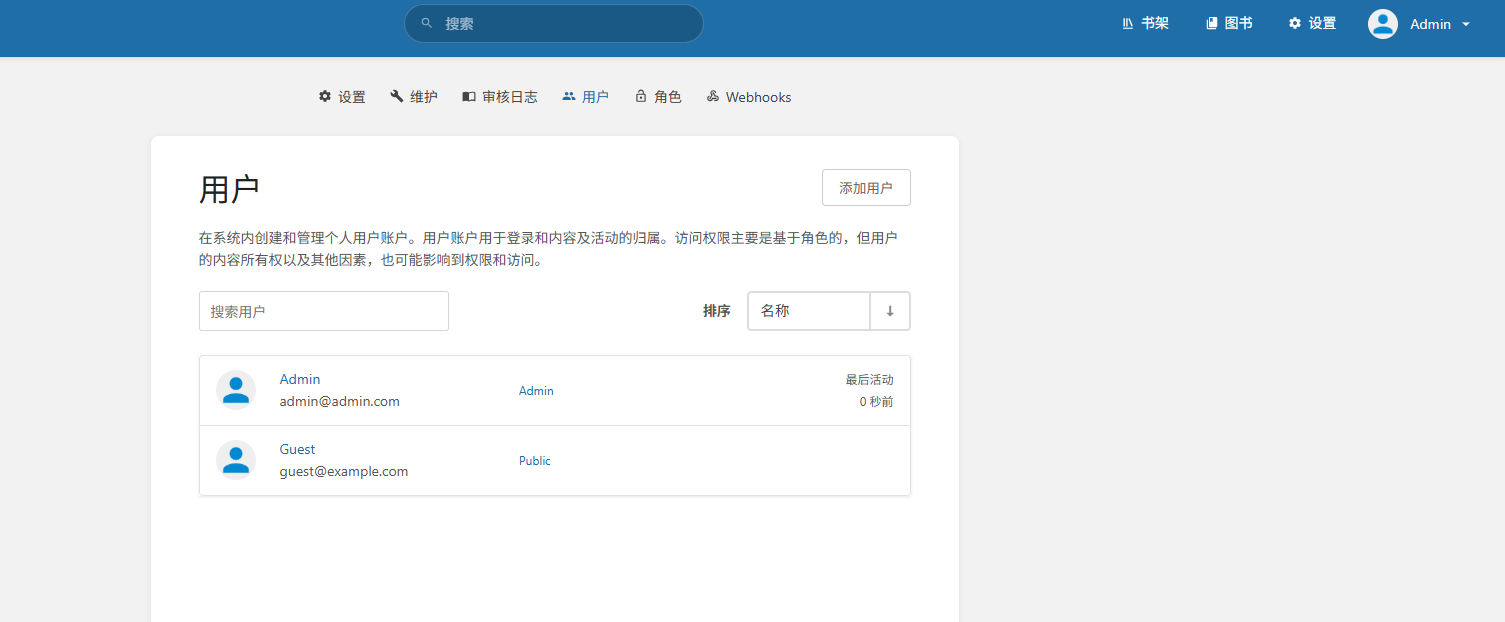Open 设置 settings from the top header
Screen dimensions: 1505x622
point(1312,23)
